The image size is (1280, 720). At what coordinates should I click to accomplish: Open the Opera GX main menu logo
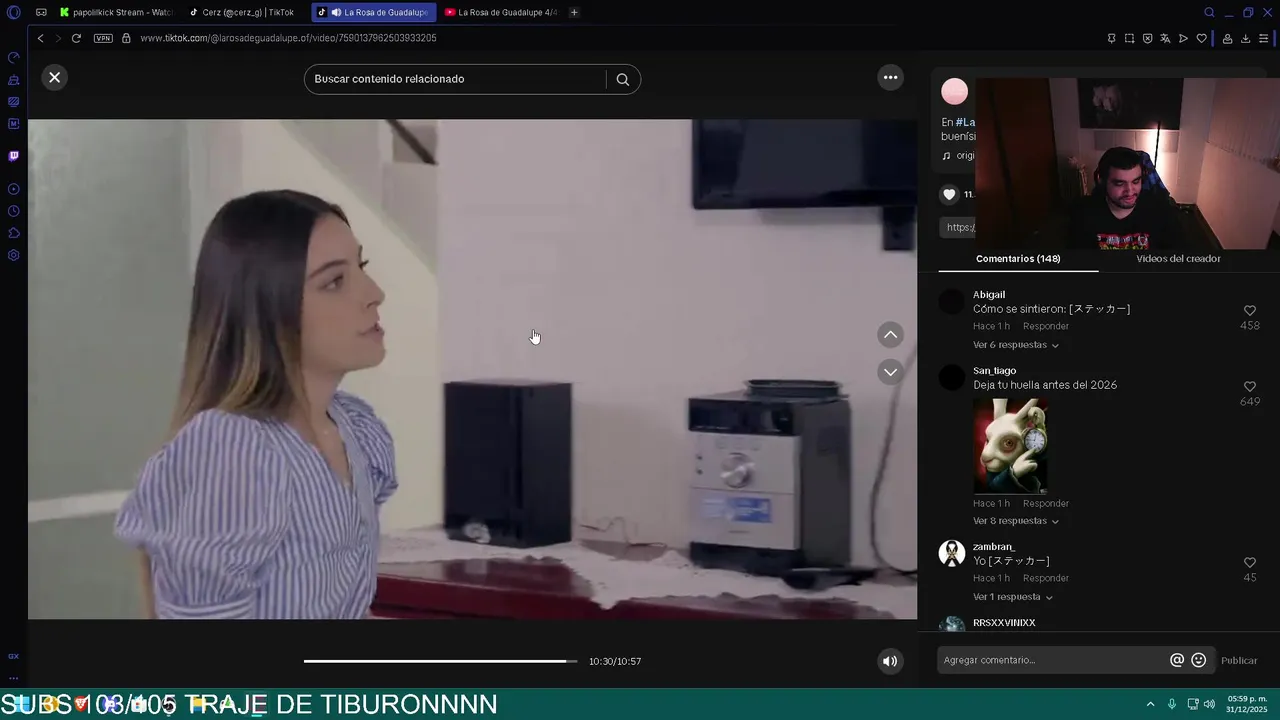pyautogui.click(x=13, y=12)
